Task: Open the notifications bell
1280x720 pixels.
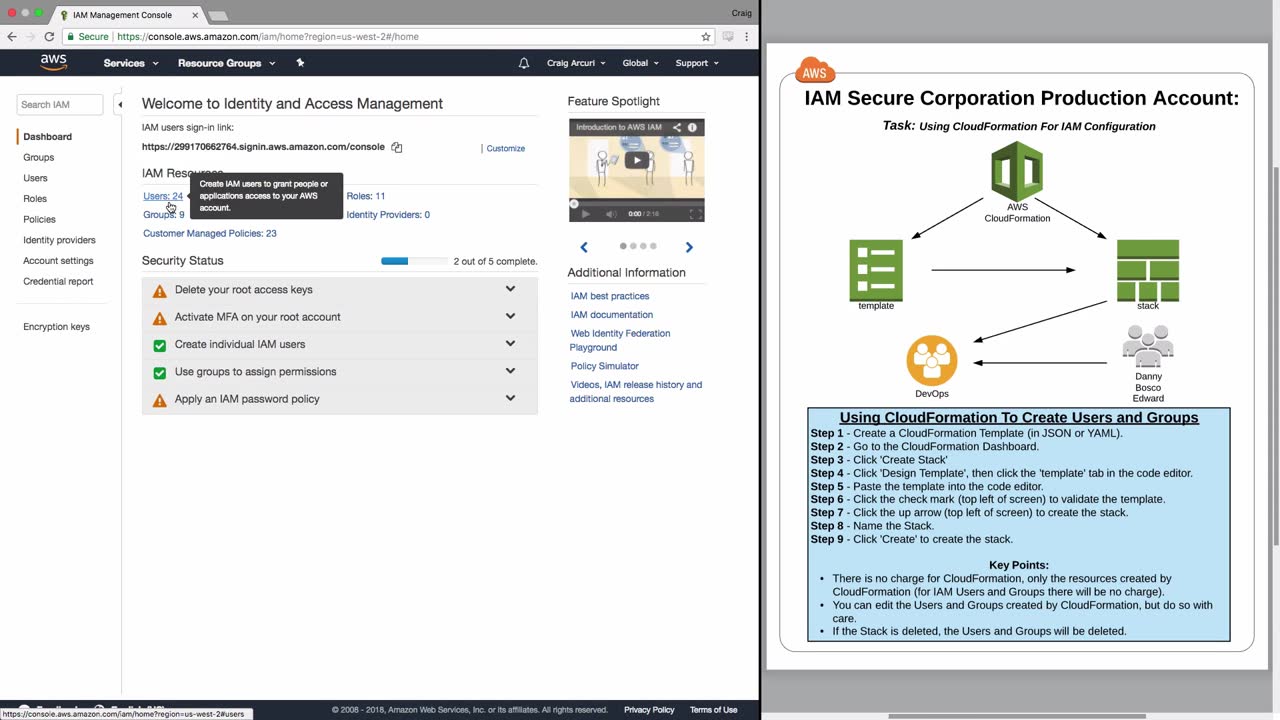Action: [x=524, y=63]
